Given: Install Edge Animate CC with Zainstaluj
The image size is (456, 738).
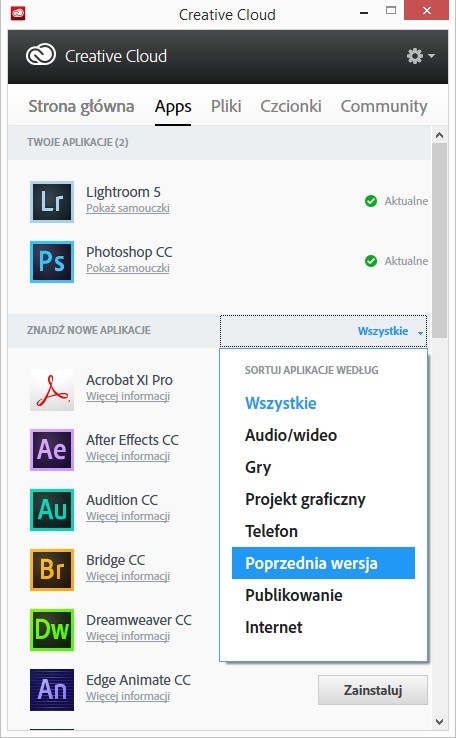Looking at the screenshot, I should [x=373, y=690].
